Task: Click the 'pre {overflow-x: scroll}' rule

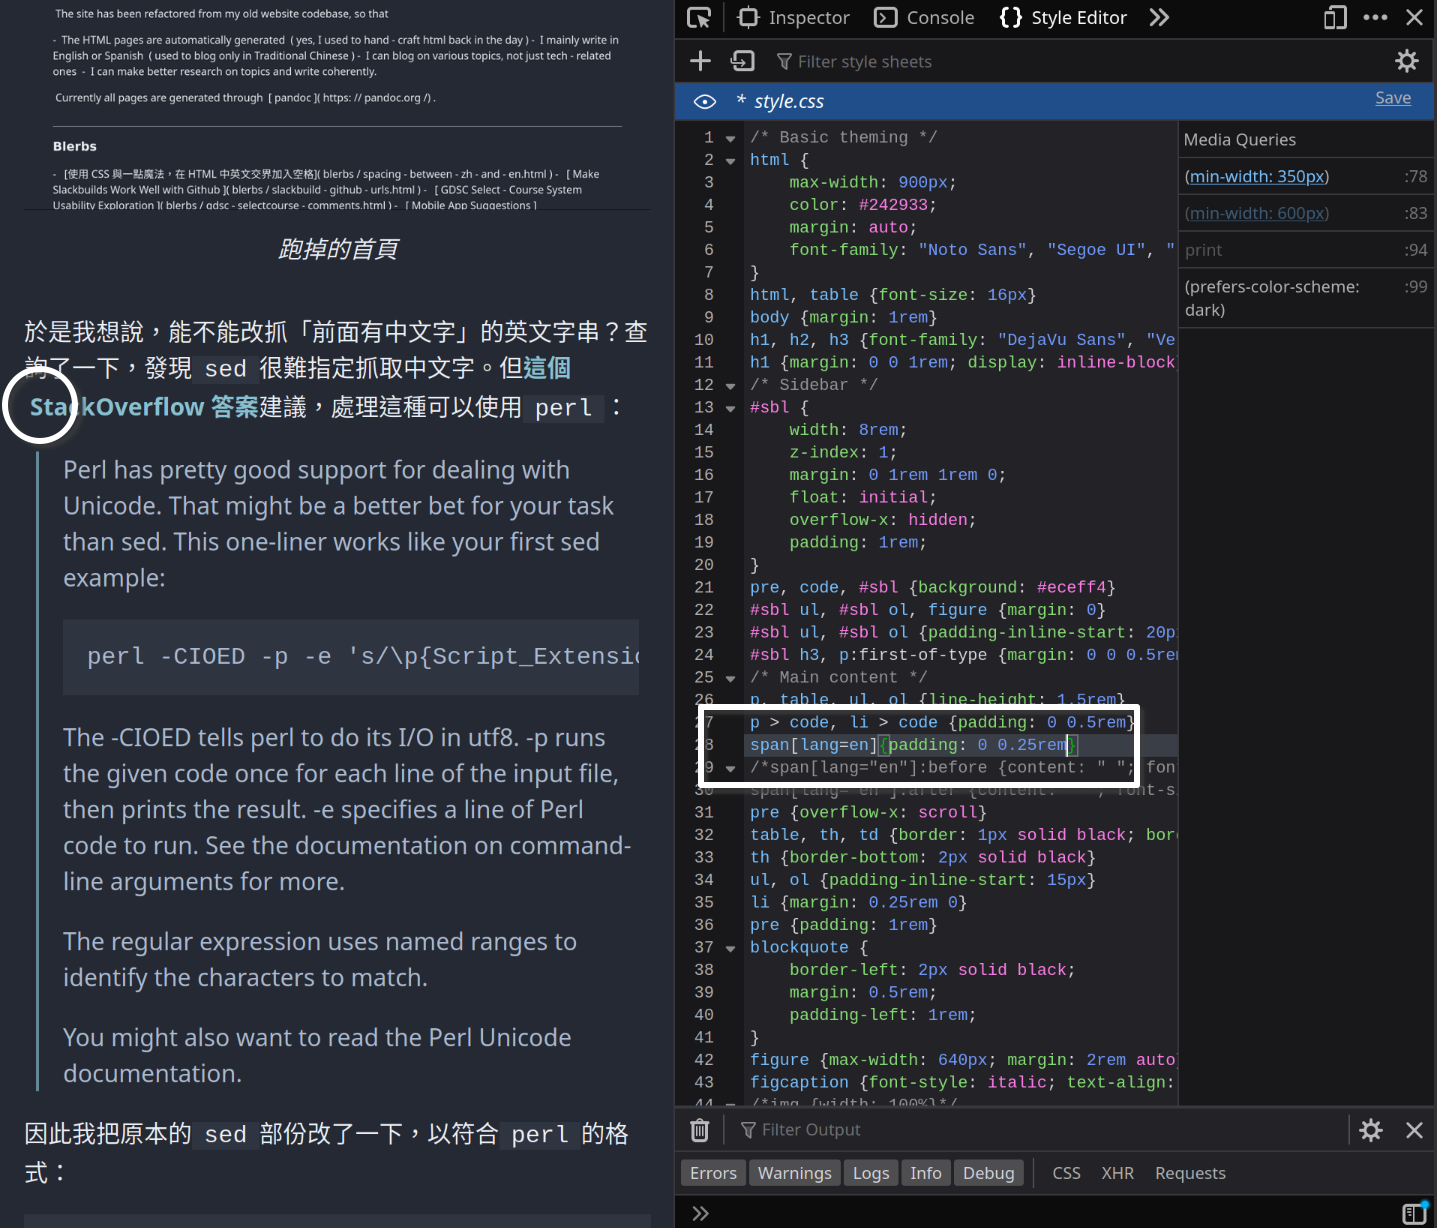Action: 868,813
